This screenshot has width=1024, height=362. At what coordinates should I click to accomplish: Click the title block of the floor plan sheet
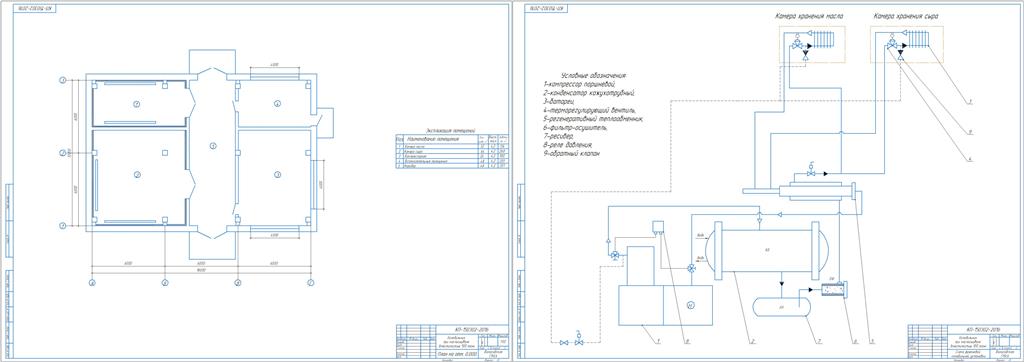[x=452, y=341]
